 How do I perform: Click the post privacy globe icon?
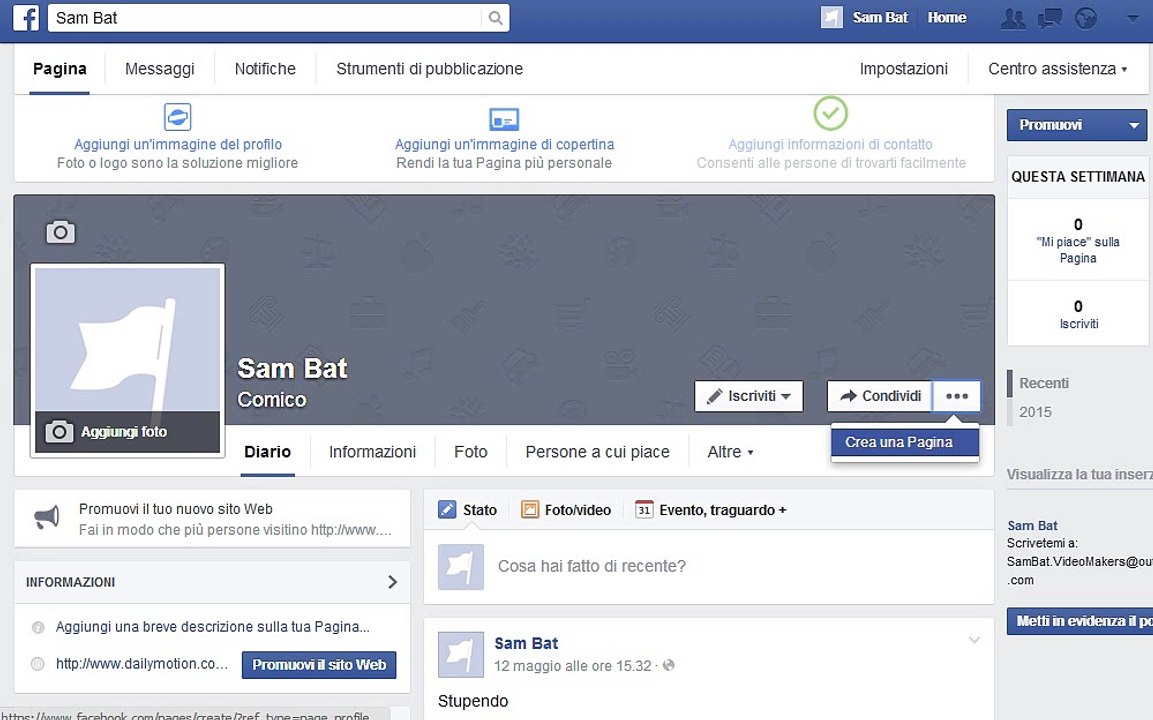pyautogui.click(x=668, y=666)
